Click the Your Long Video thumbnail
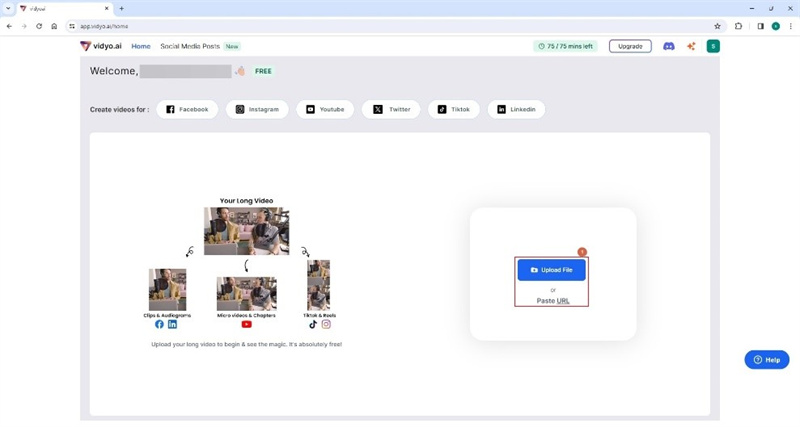The image size is (800, 427). [x=246, y=231]
